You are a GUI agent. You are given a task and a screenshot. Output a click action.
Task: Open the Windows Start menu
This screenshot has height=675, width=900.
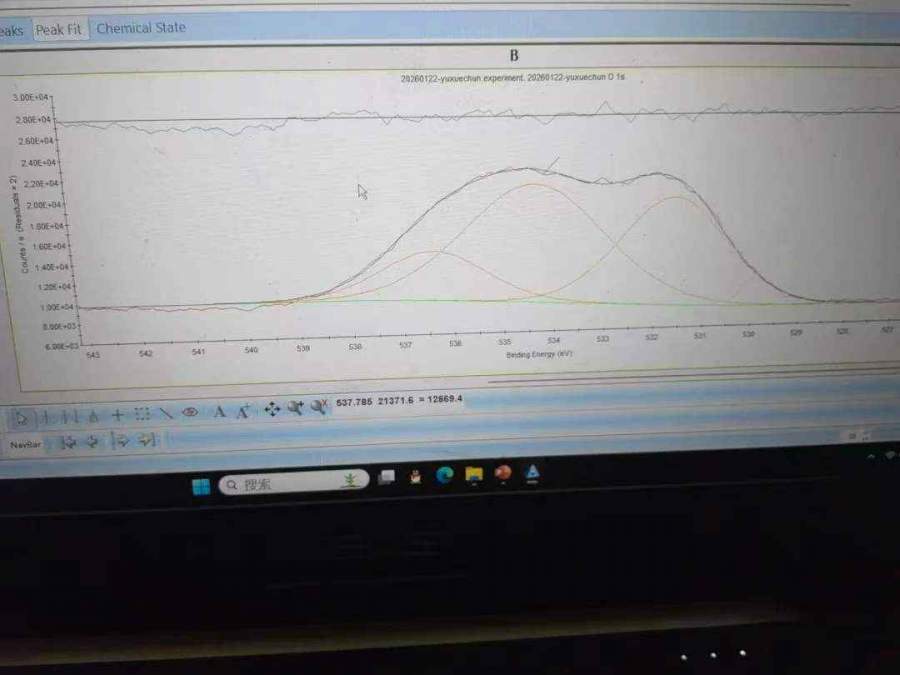click(x=201, y=487)
